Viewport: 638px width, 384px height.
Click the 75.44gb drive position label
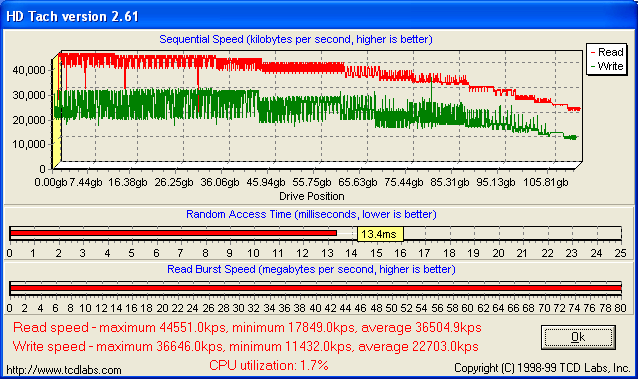tap(404, 182)
